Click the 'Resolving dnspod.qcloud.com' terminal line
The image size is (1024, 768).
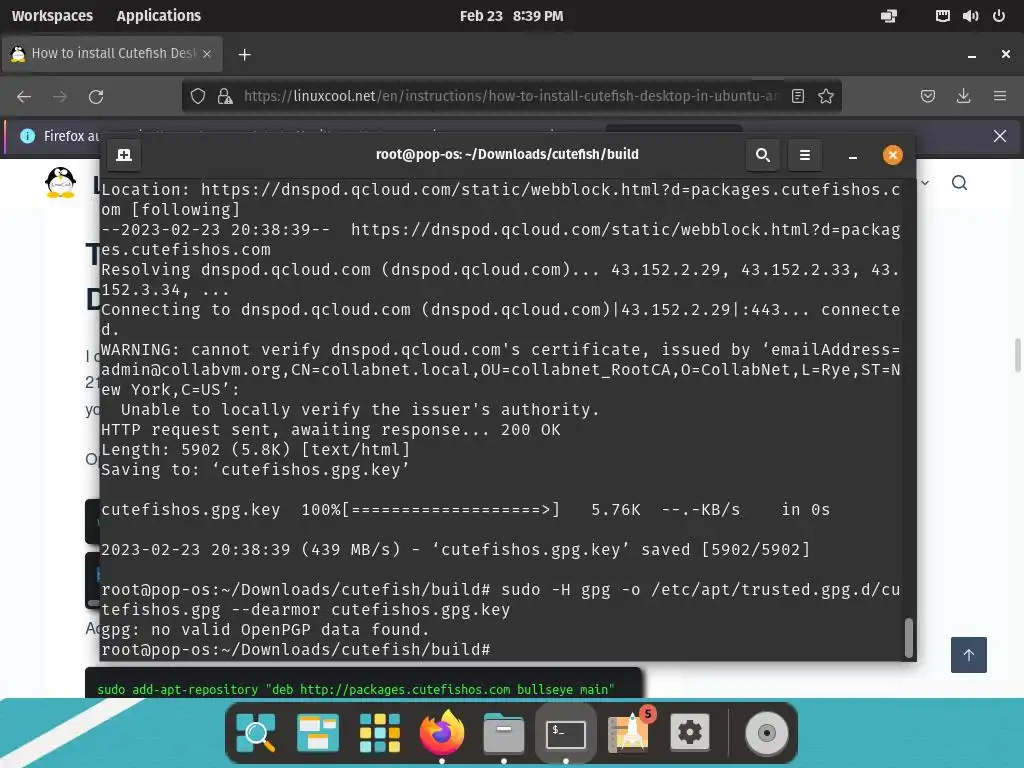(x=500, y=279)
